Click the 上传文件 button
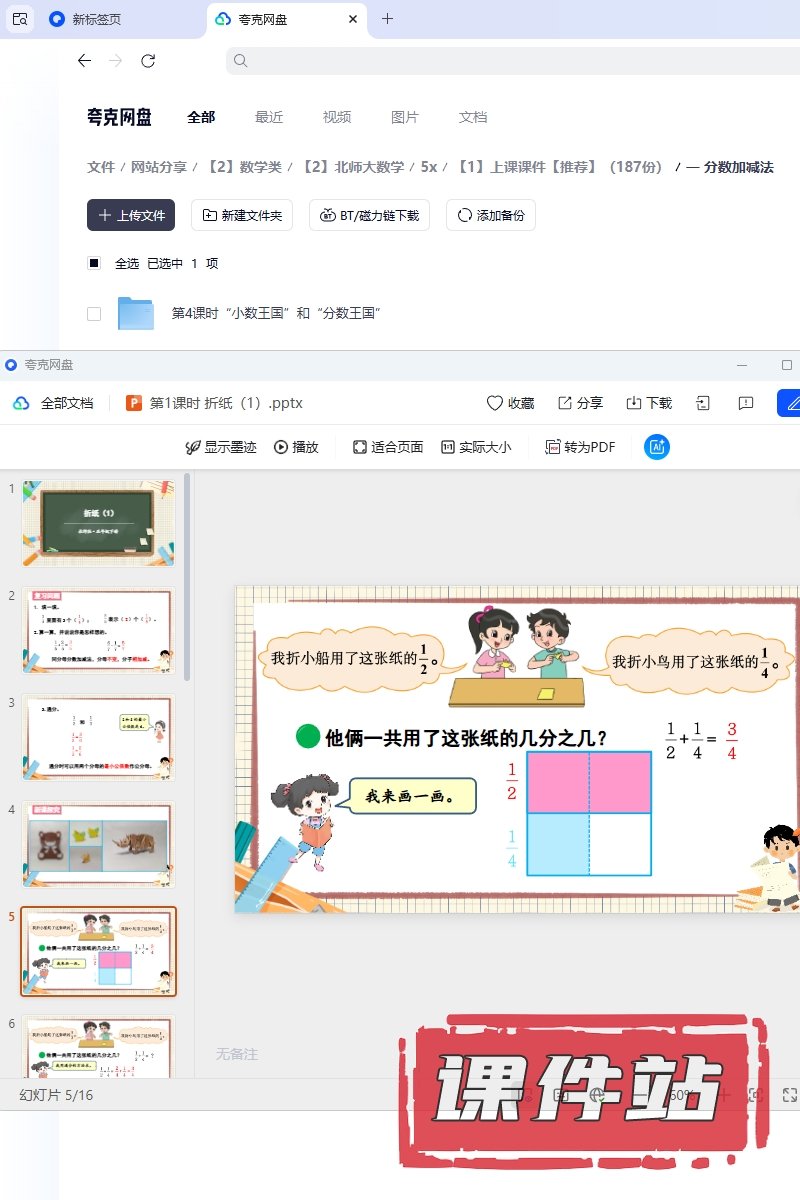This screenshot has height=1200, width=800. (131, 215)
